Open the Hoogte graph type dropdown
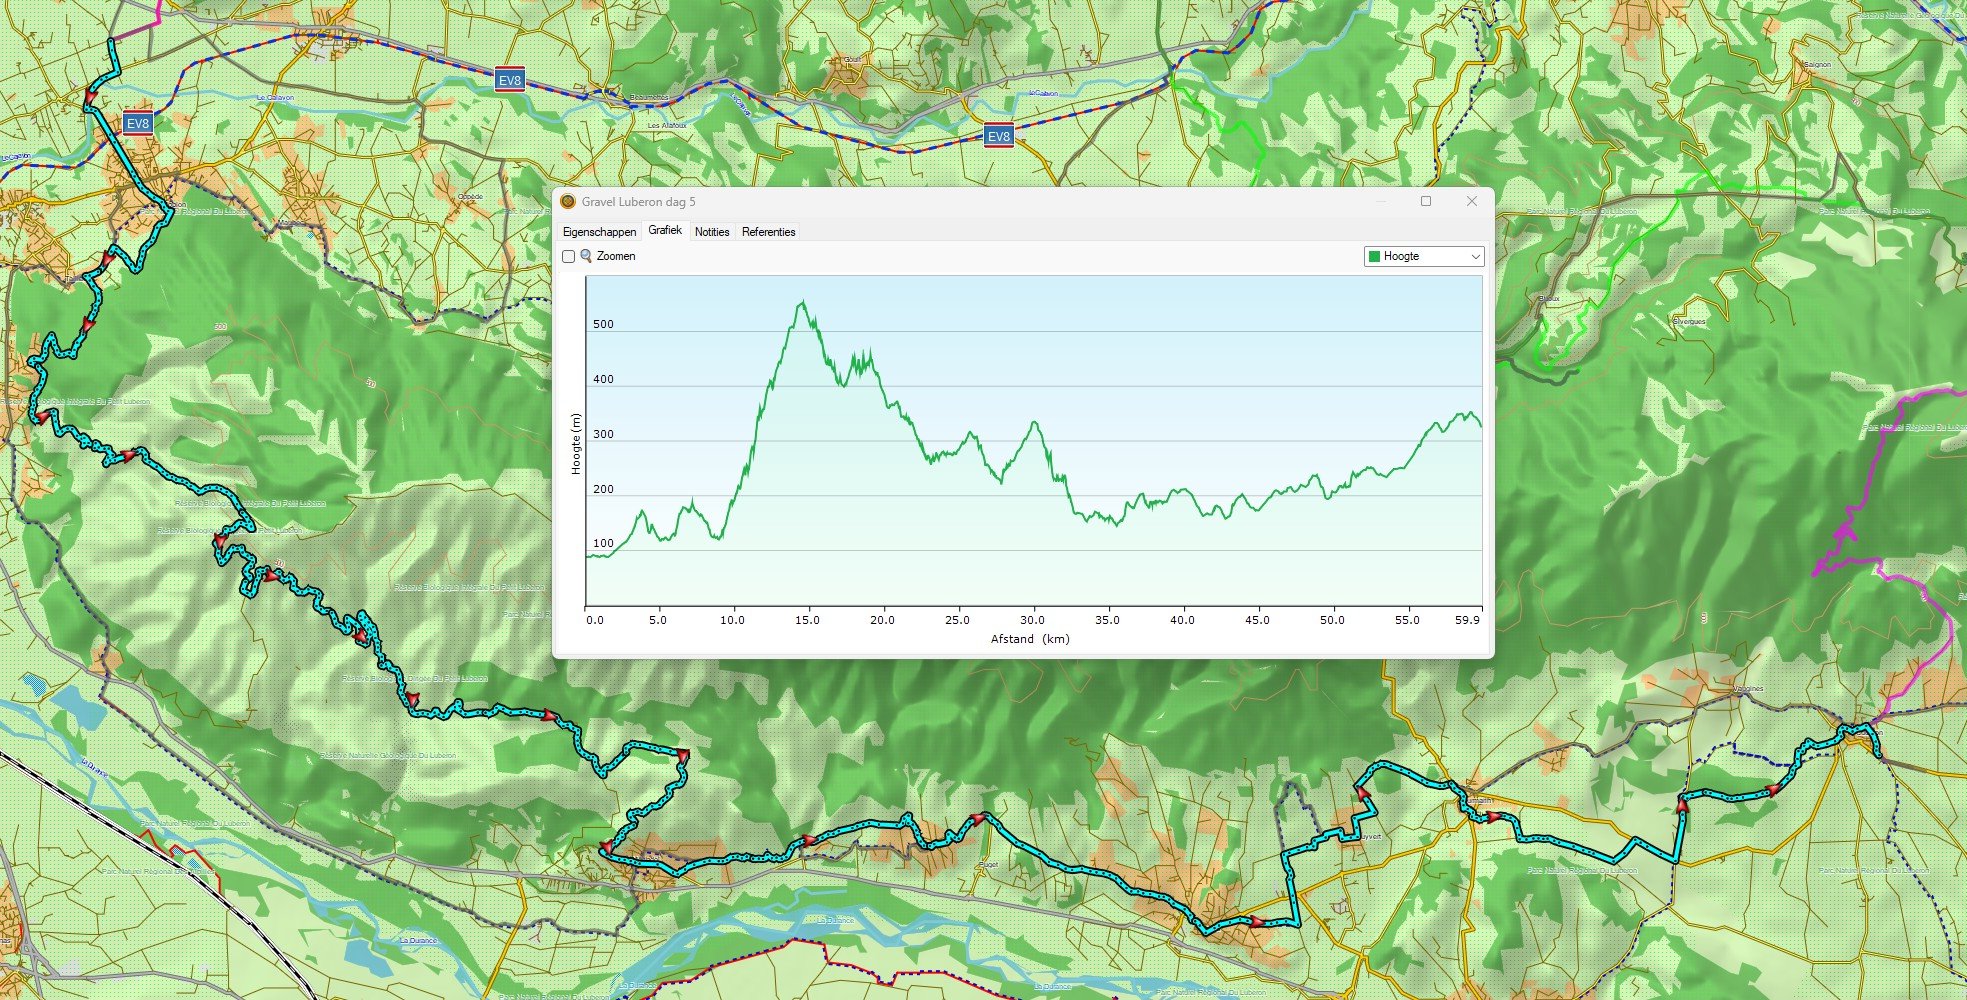Image resolution: width=1967 pixels, height=1000 pixels. coord(1474,257)
